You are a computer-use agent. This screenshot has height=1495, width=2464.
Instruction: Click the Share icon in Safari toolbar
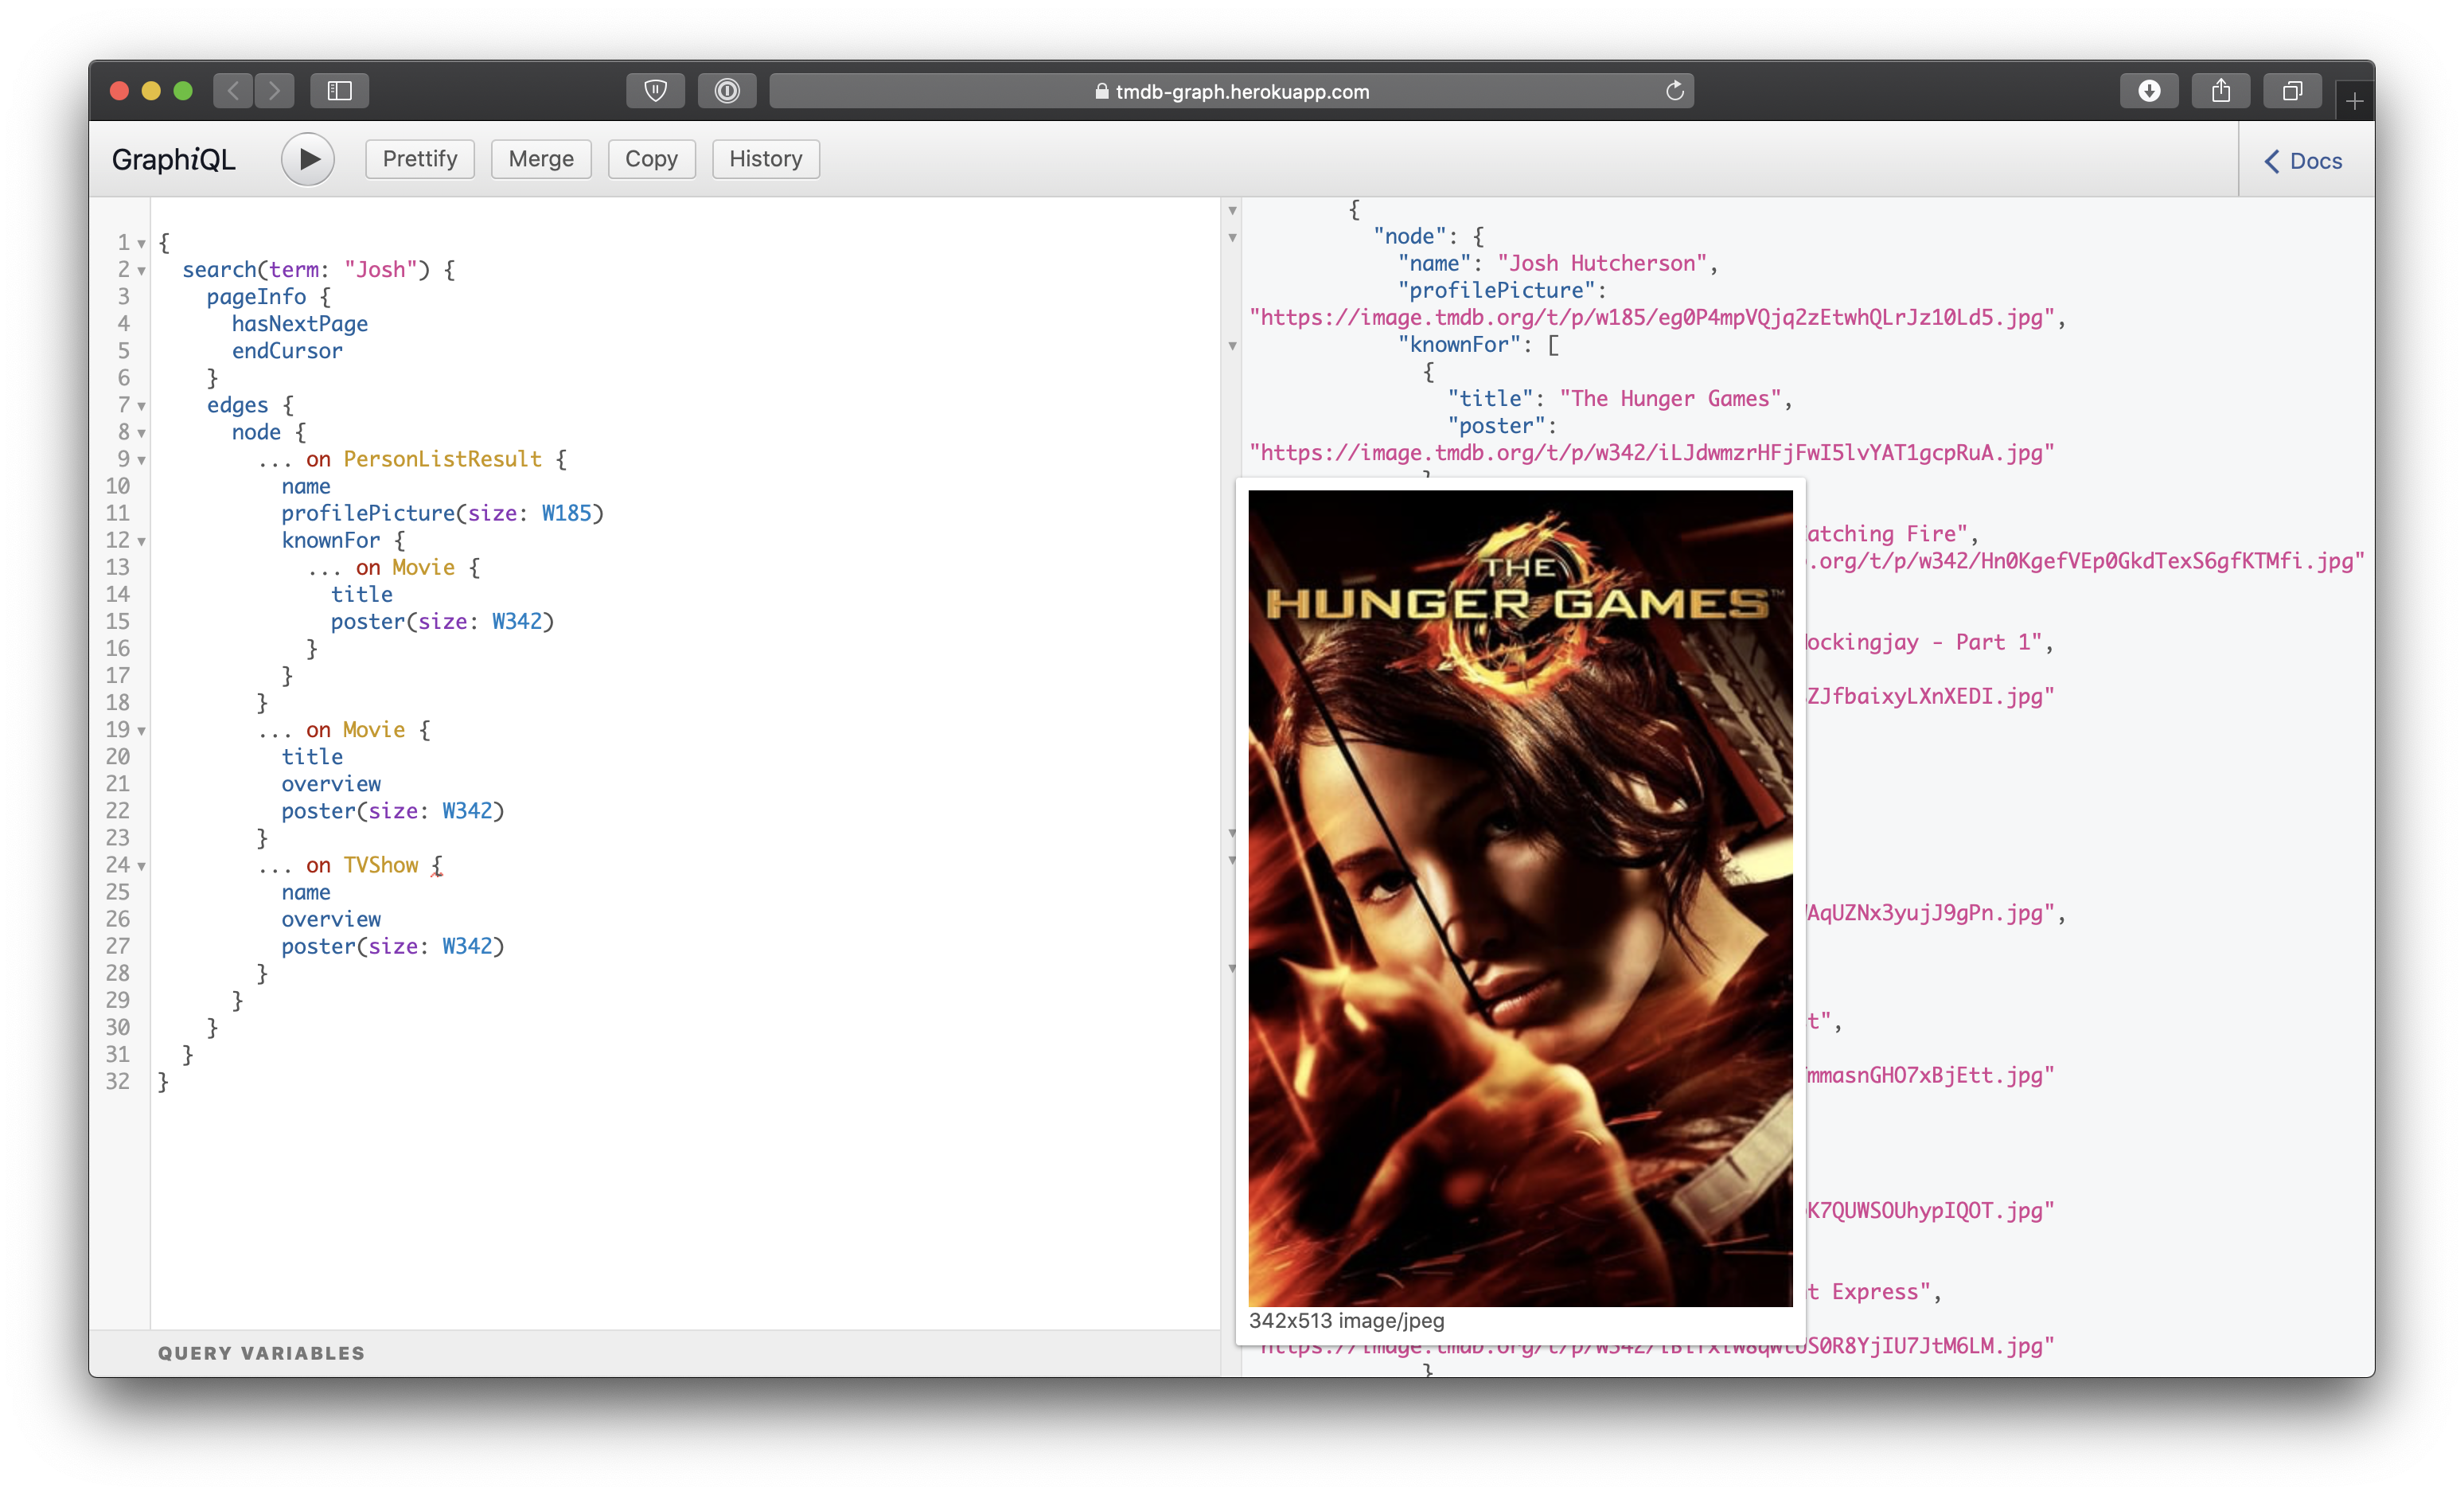[x=2220, y=91]
